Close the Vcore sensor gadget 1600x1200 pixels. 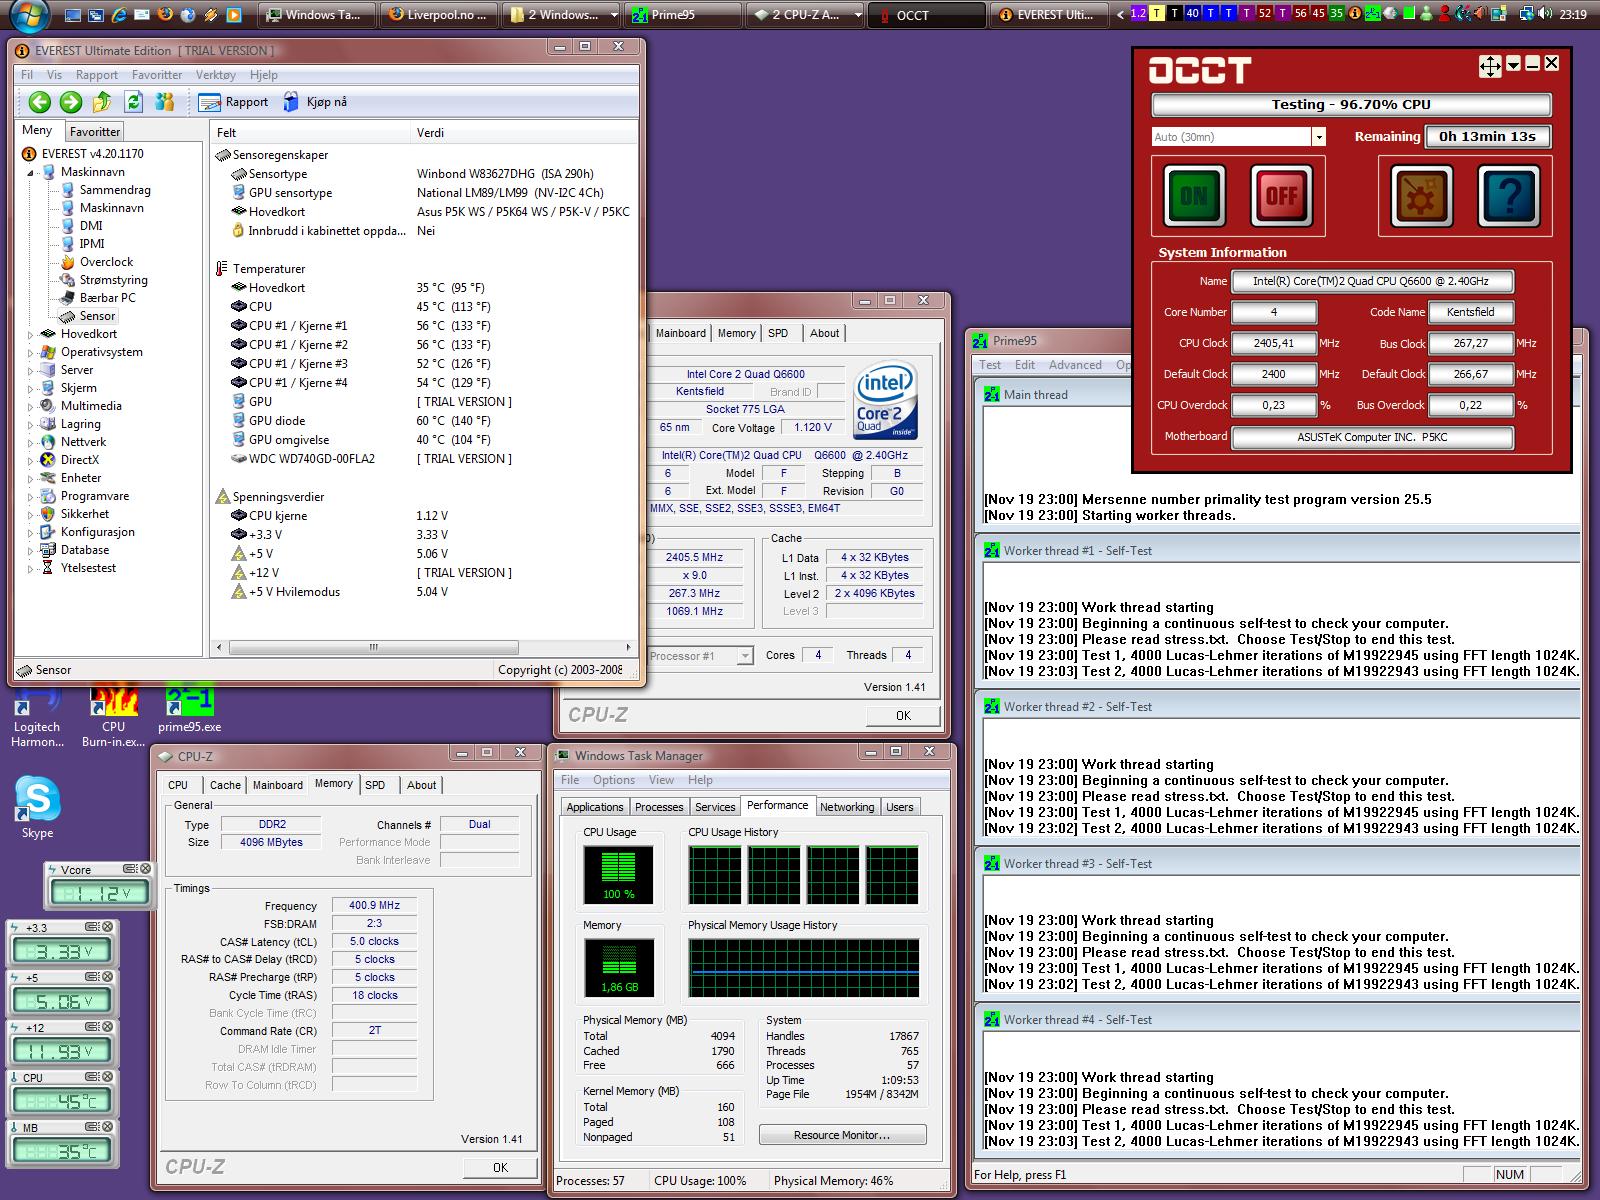pyautogui.click(x=145, y=869)
